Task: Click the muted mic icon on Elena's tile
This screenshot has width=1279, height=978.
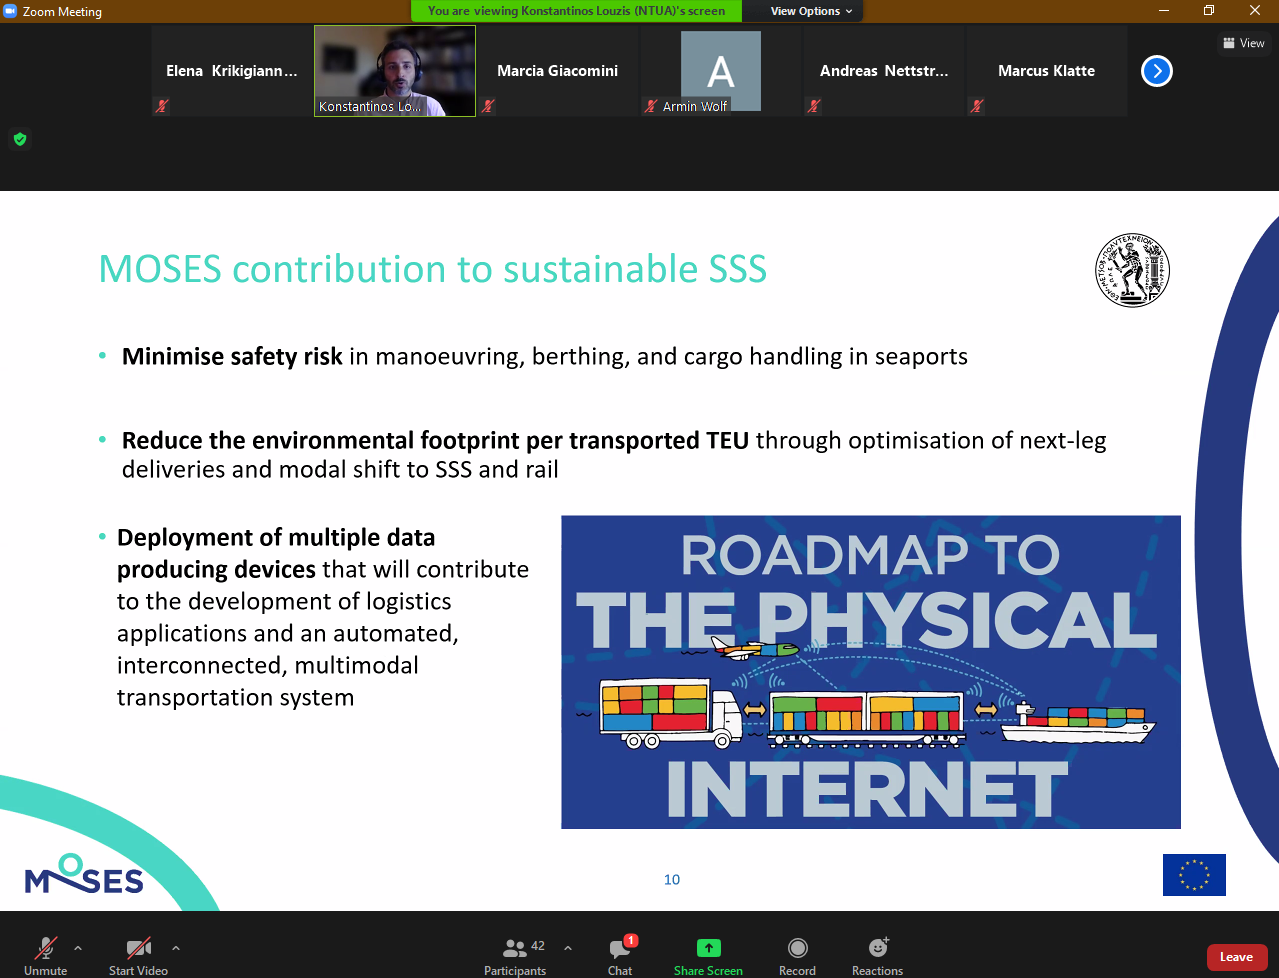Action: [x=162, y=105]
